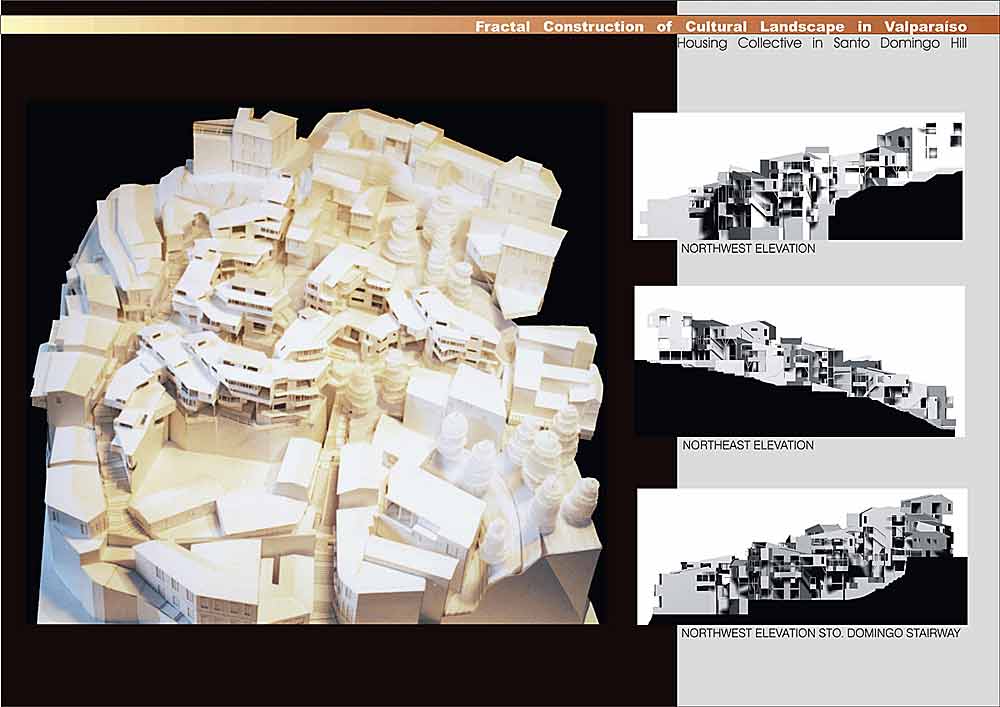Click the 'NORTHWEST ELEVATION STO. DOMINGO STAIRWAY' caption
This screenshot has width=1000, height=707.
click(820, 633)
